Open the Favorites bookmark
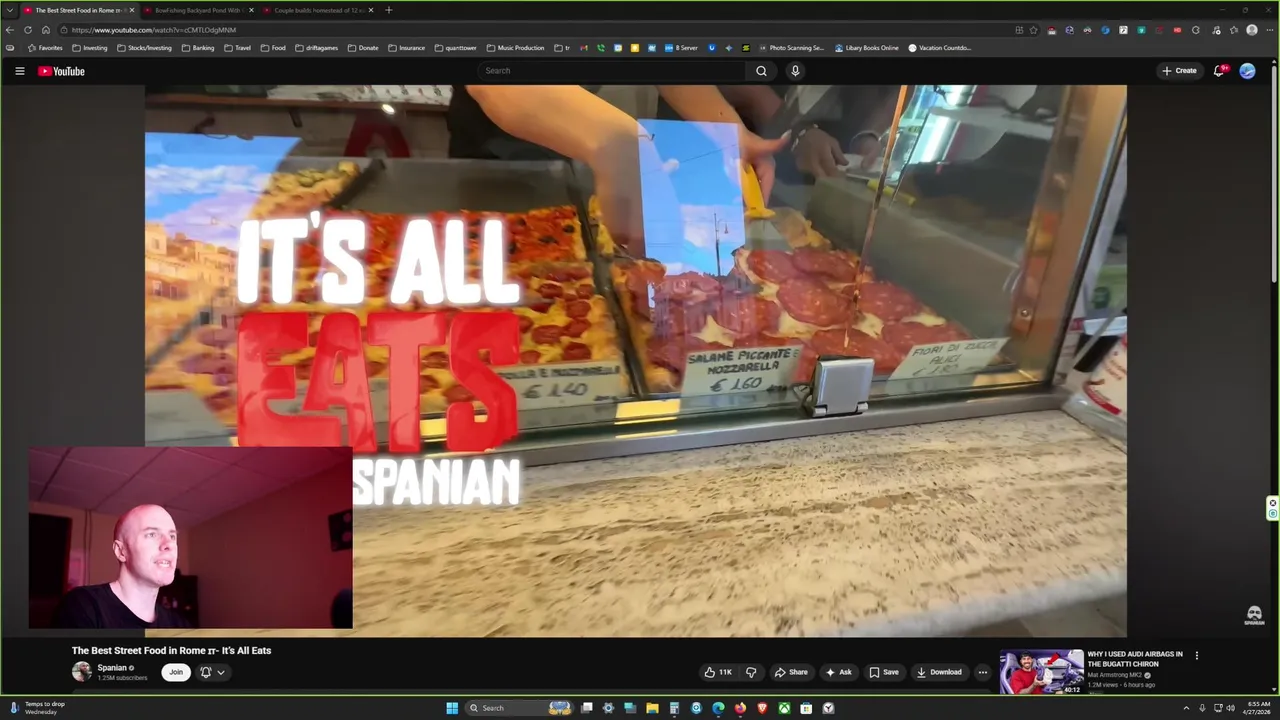 point(45,48)
